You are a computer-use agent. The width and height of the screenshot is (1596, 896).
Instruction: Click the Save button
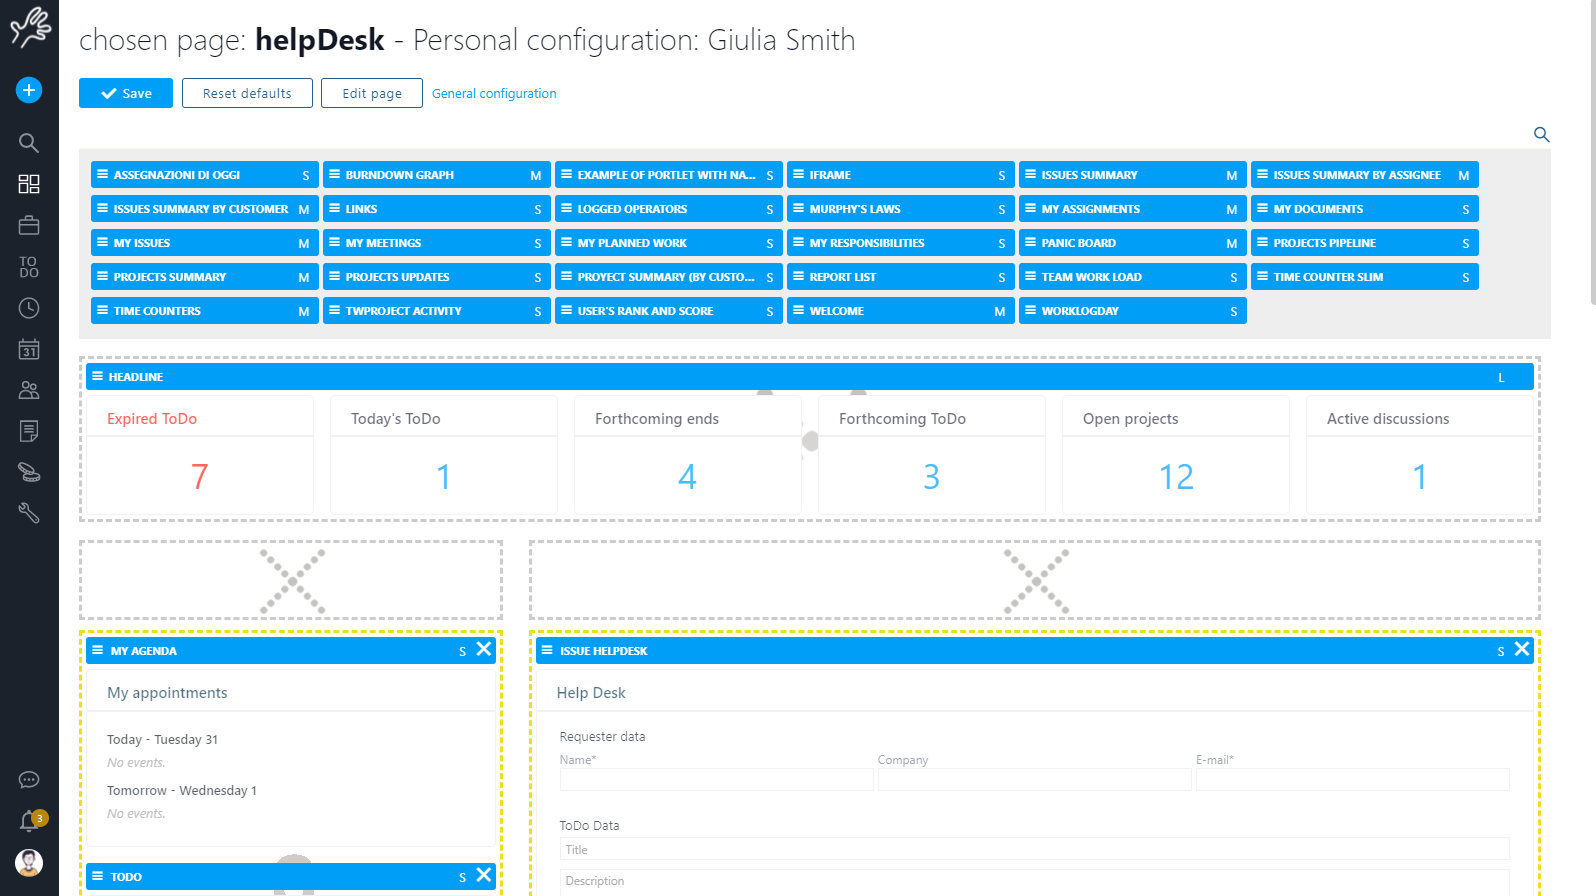point(126,93)
